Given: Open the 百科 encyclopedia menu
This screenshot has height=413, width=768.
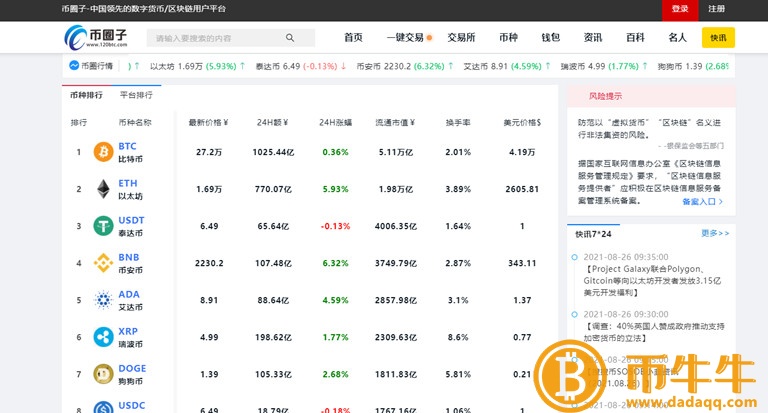Looking at the screenshot, I should (x=635, y=38).
